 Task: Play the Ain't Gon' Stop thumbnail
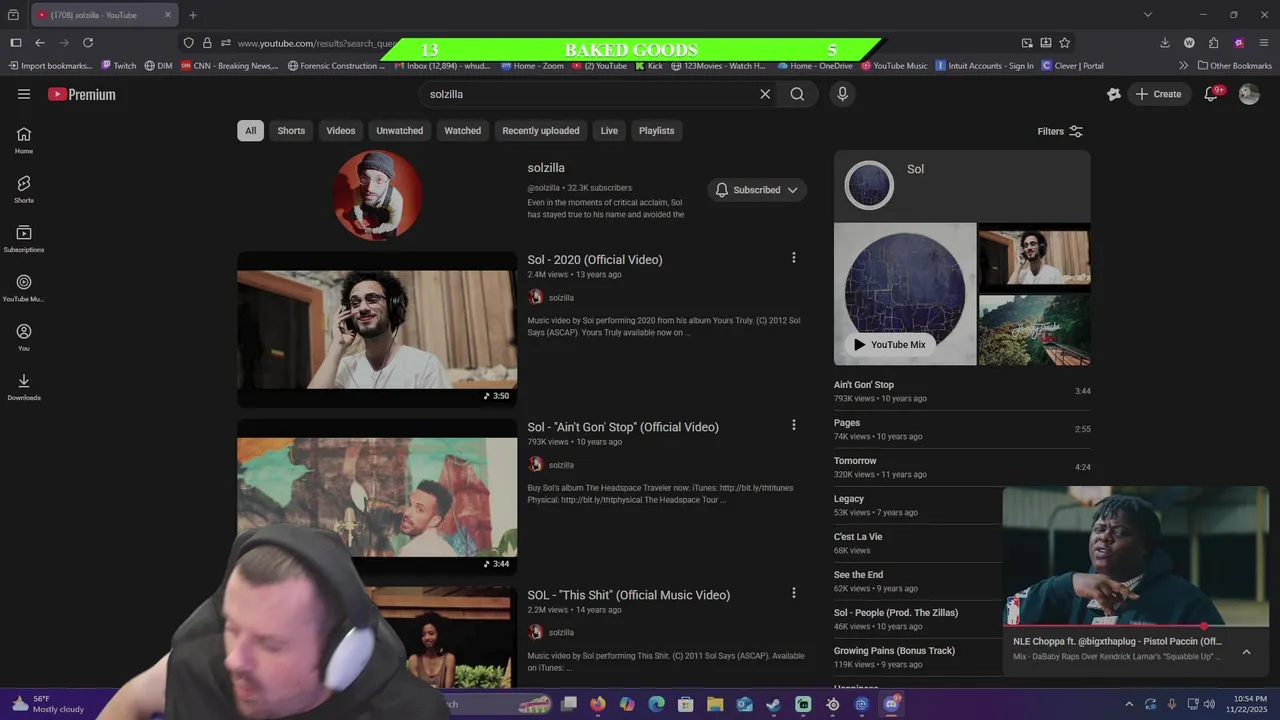point(377,496)
